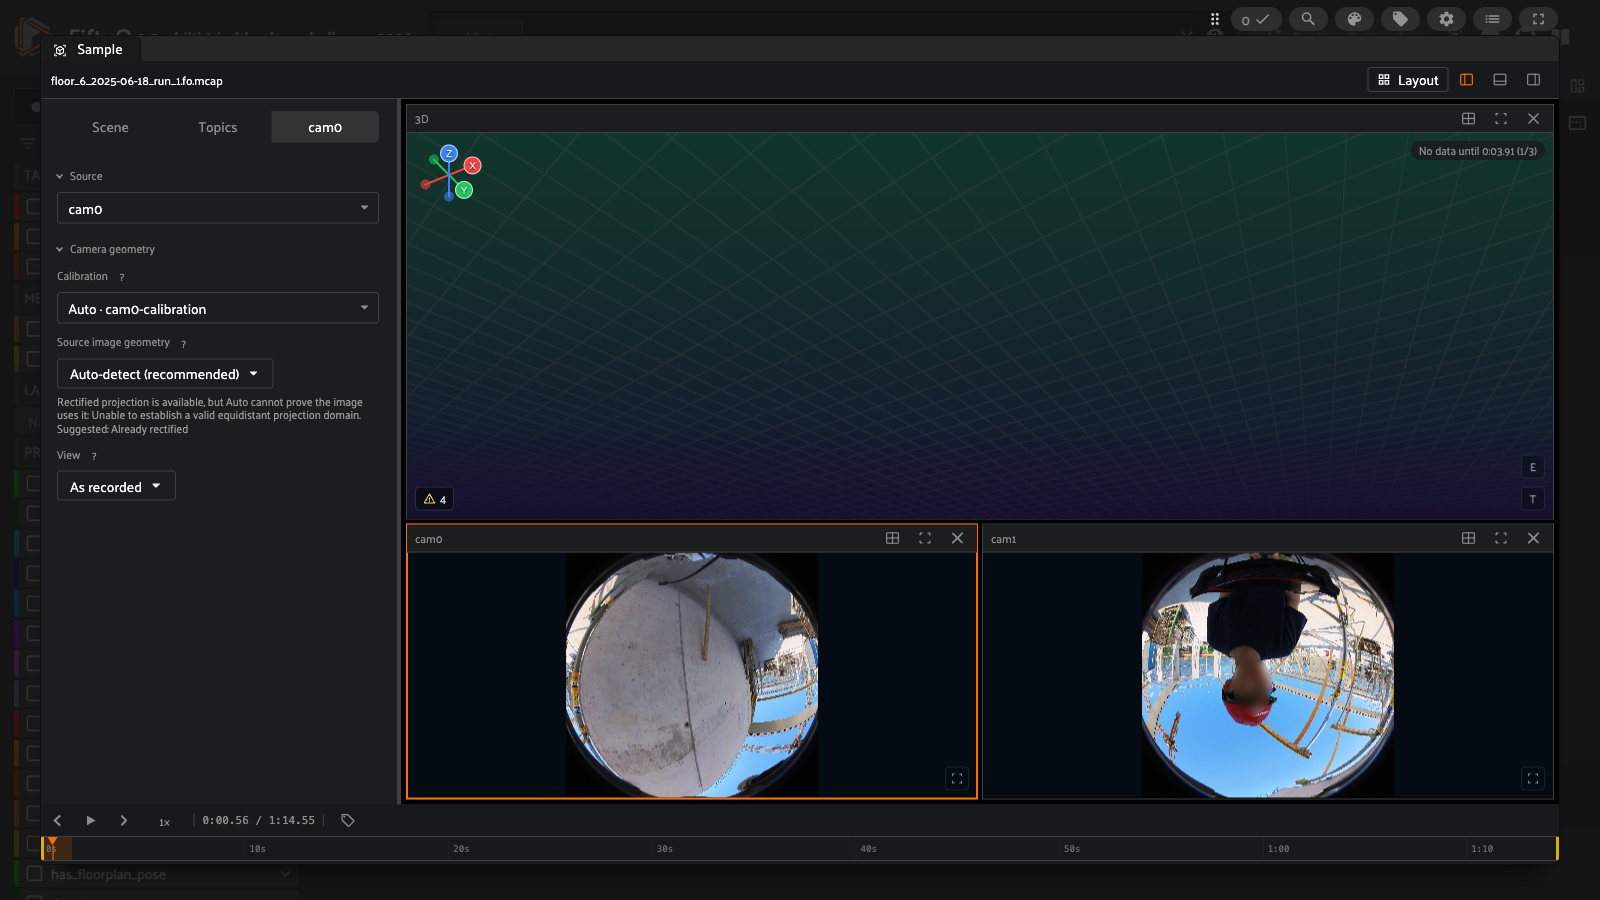Fit the cam1 image with its corner icon
The image size is (1600, 900).
tap(1533, 778)
